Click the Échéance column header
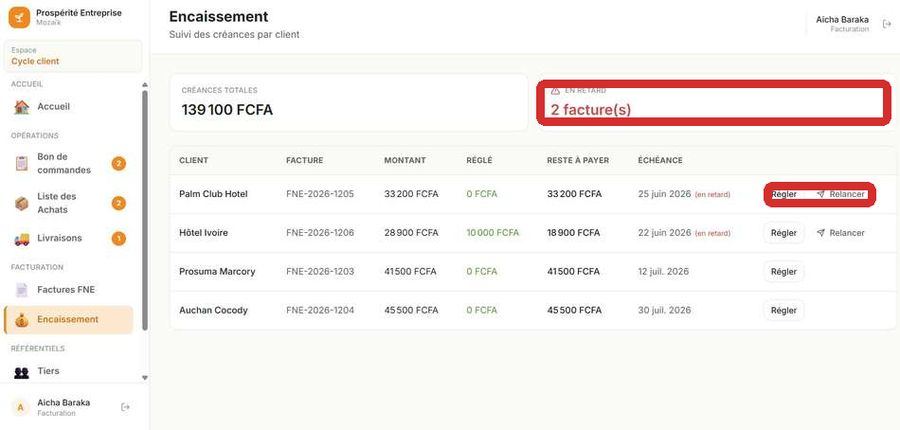This screenshot has height=430, width=900. (660, 161)
